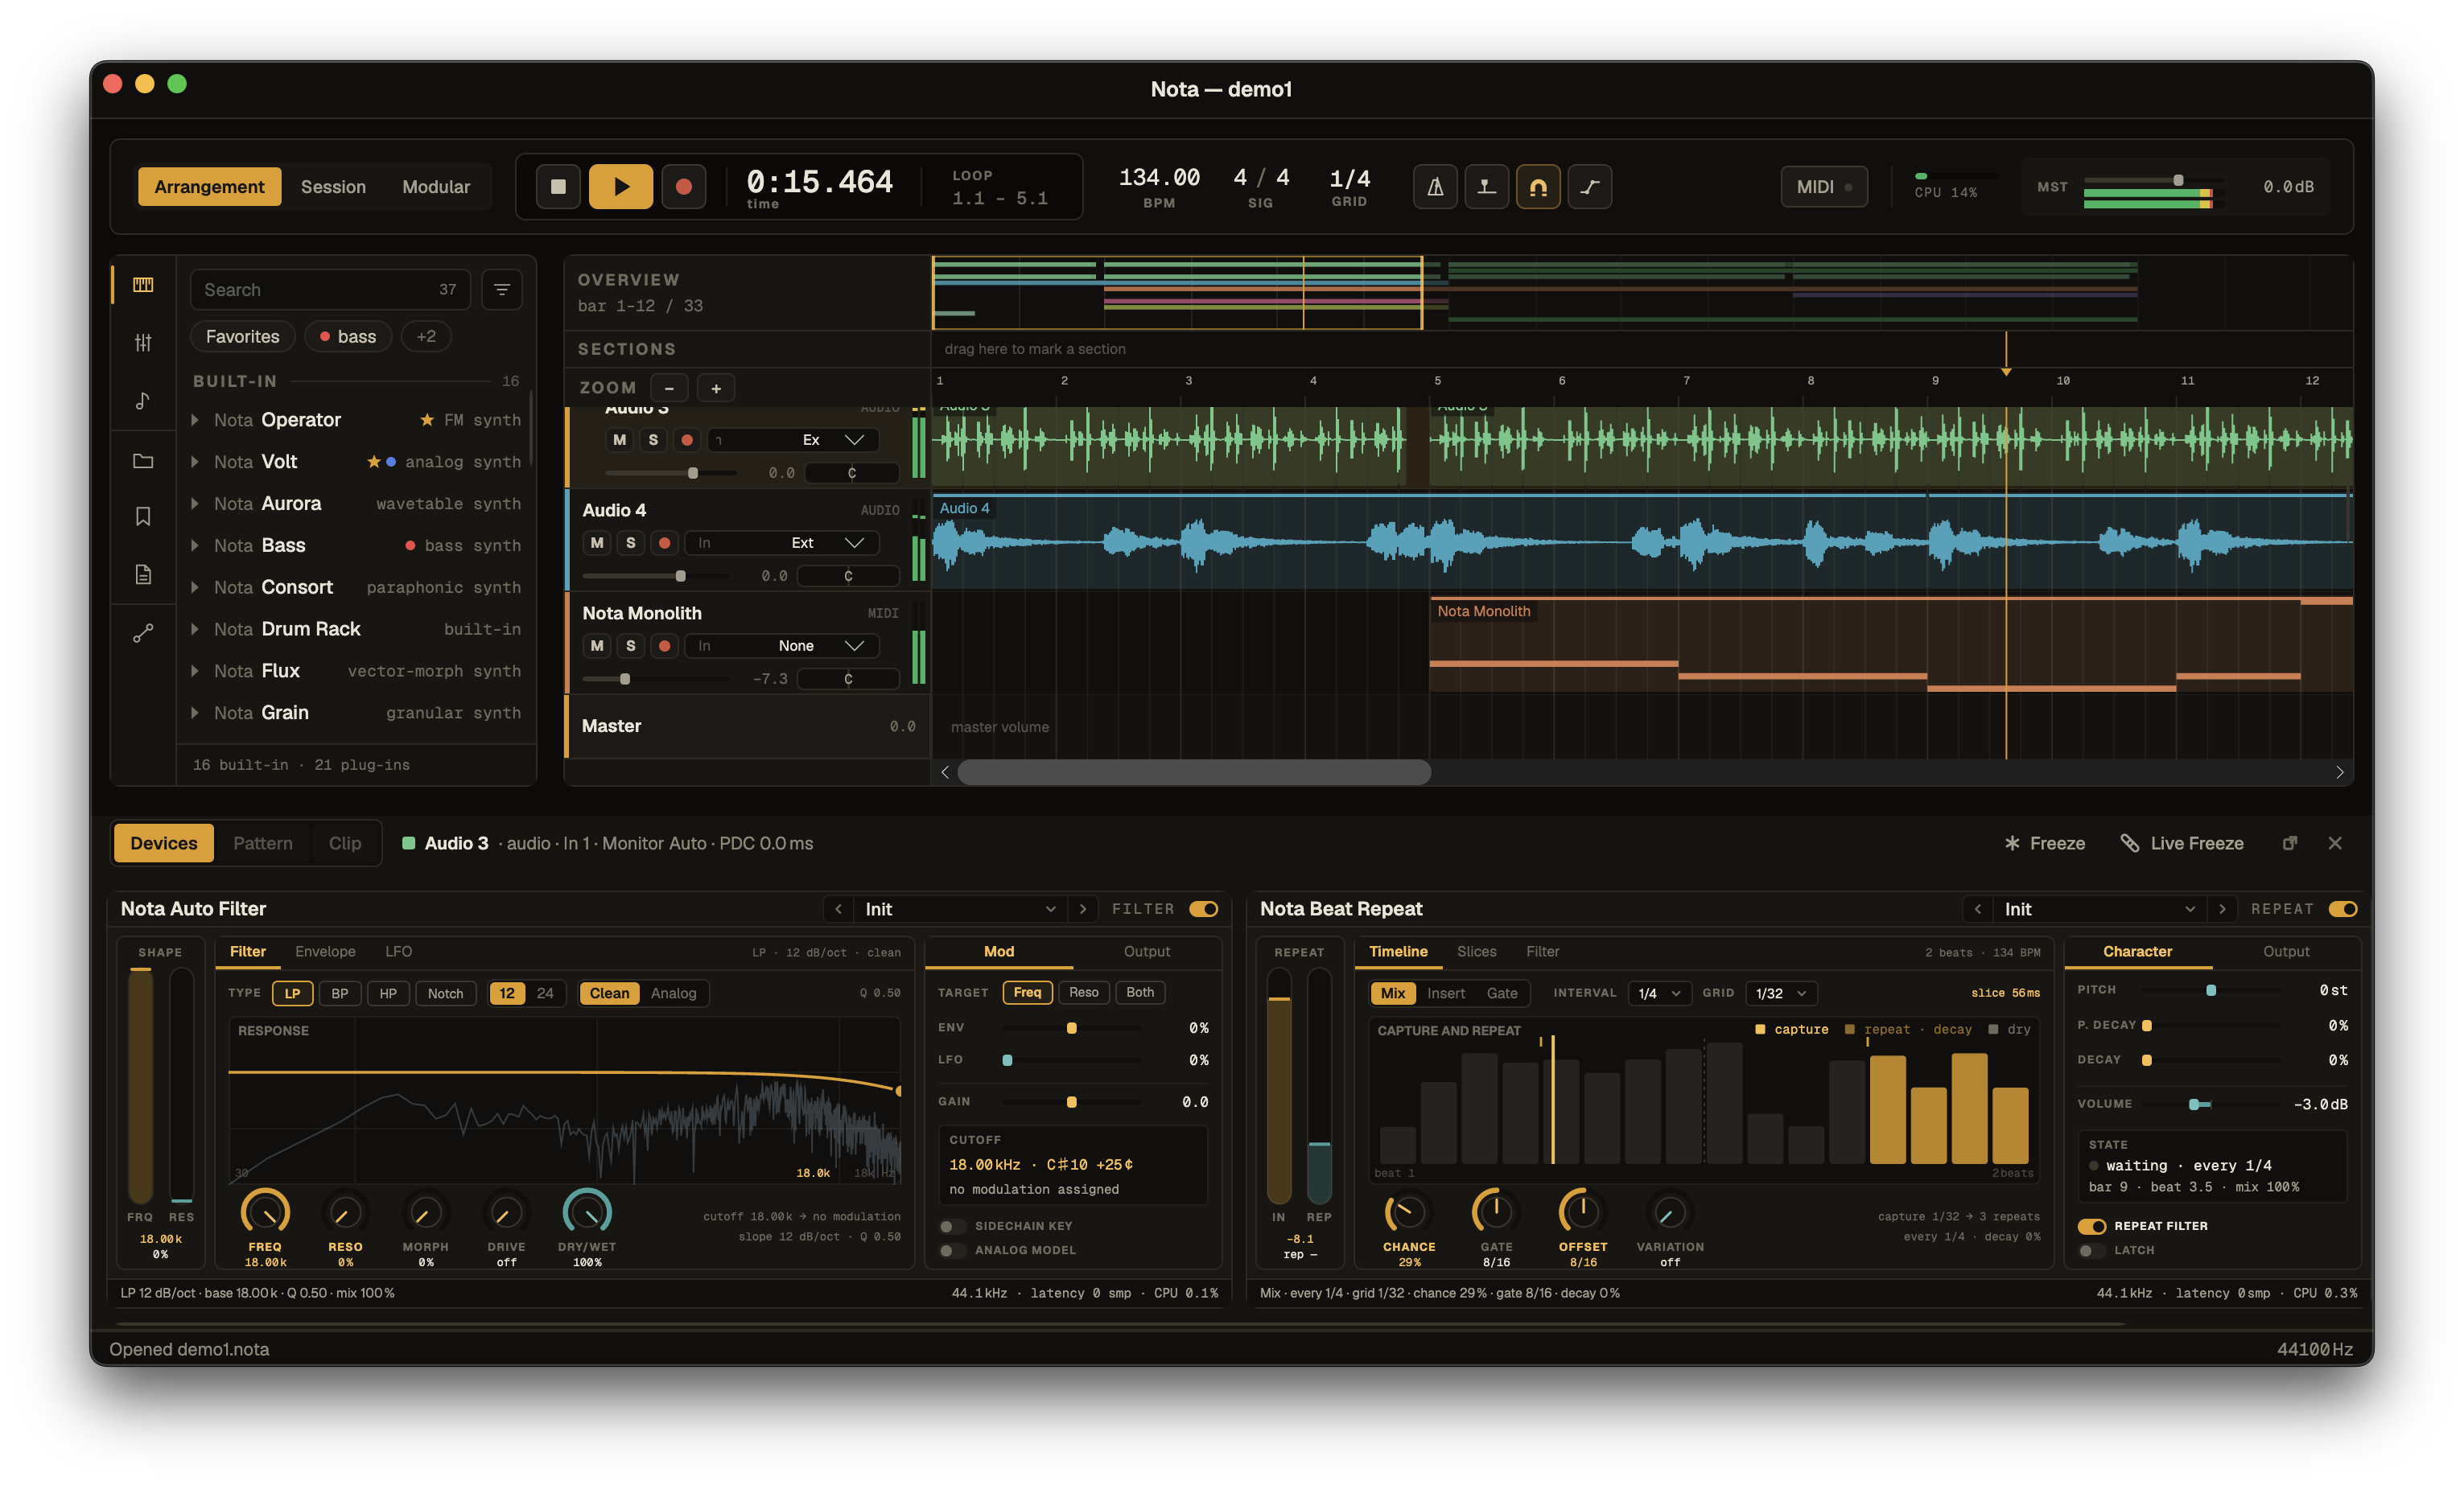Image resolution: width=2464 pixels, height=1485 pixels.
Task: Adjust the Audio 4 volume slider
Action: click(657, 576)
